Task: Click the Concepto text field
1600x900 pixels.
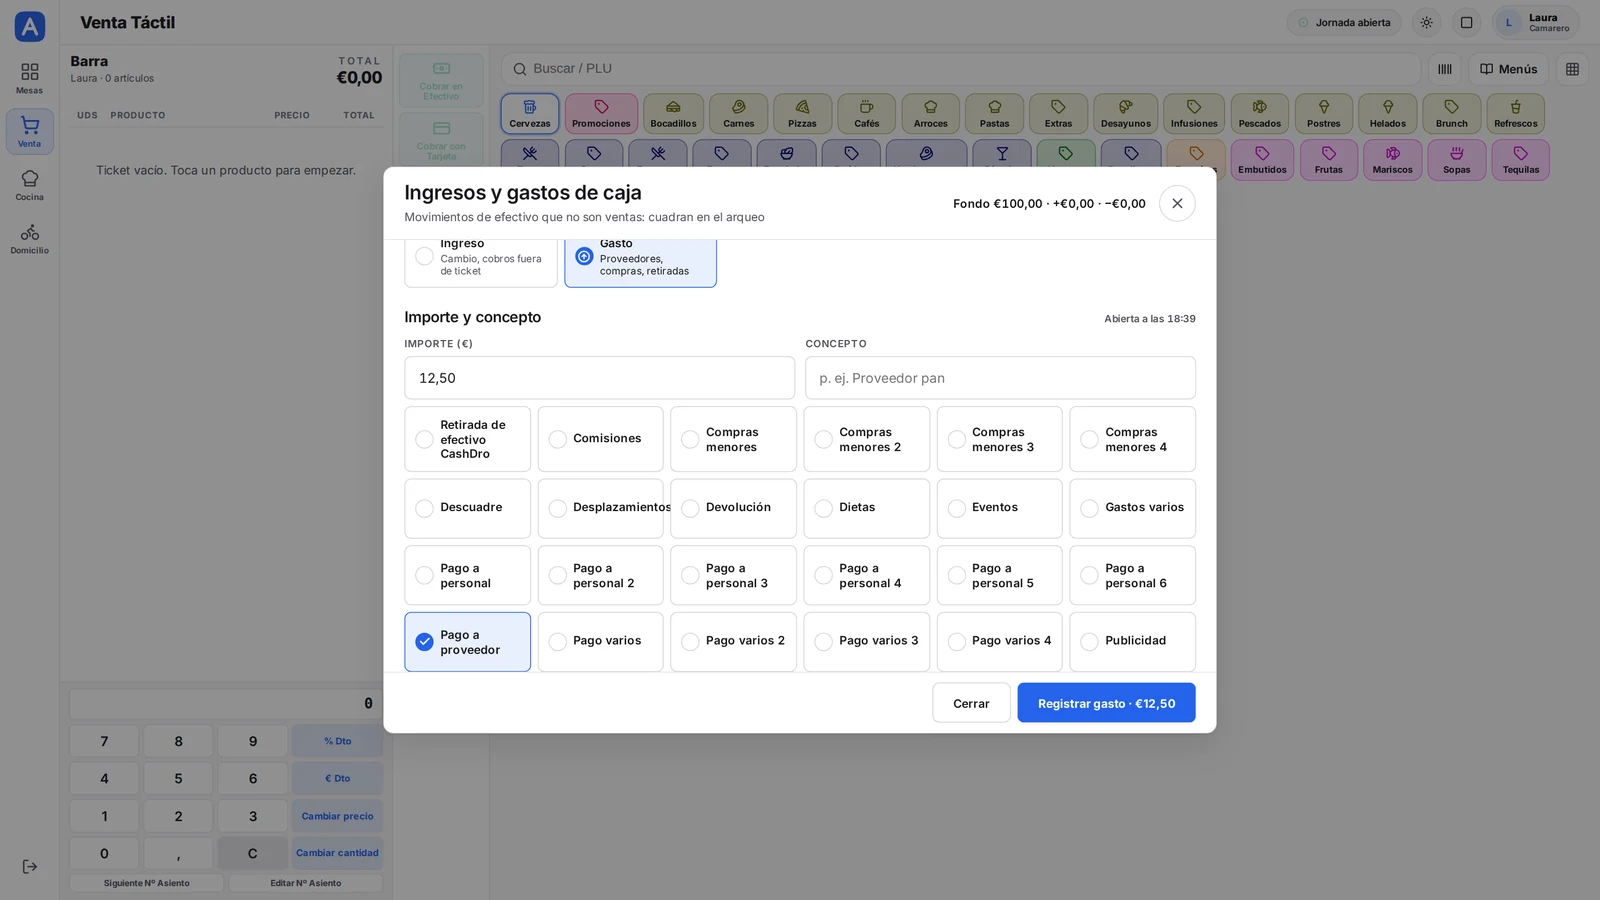Action: 1000,378
